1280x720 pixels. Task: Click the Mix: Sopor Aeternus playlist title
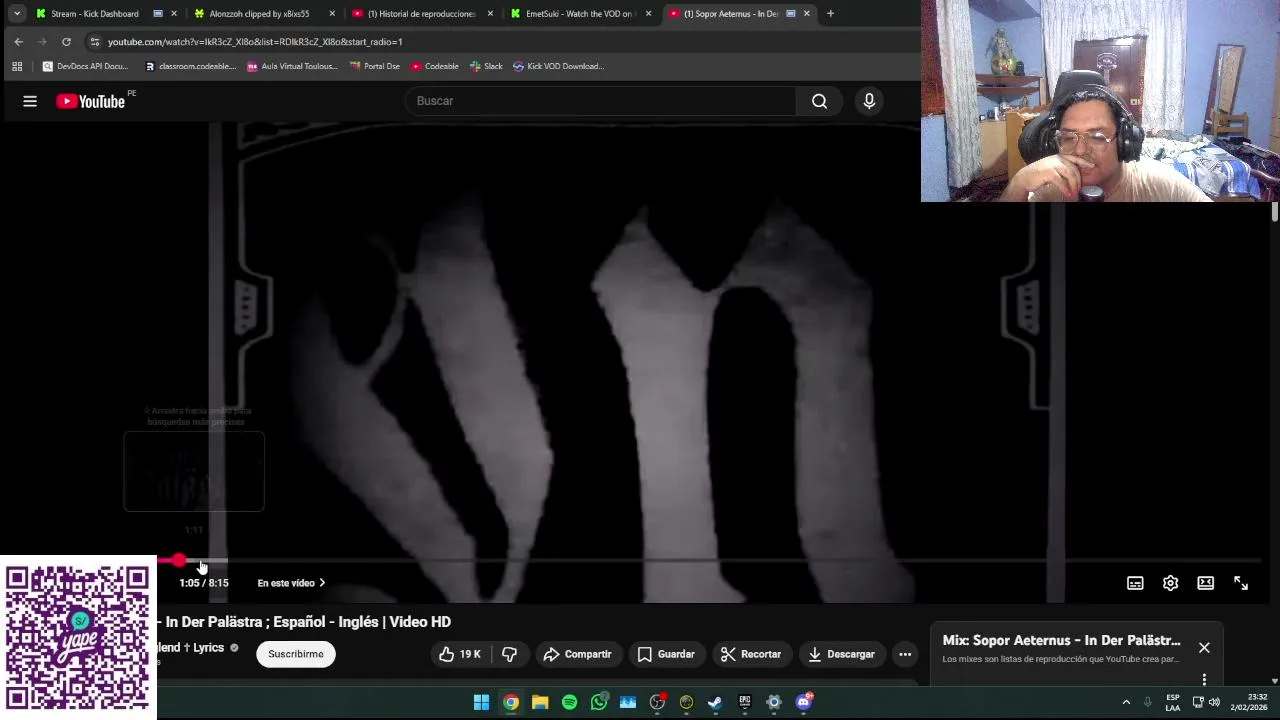point(1061,640)
